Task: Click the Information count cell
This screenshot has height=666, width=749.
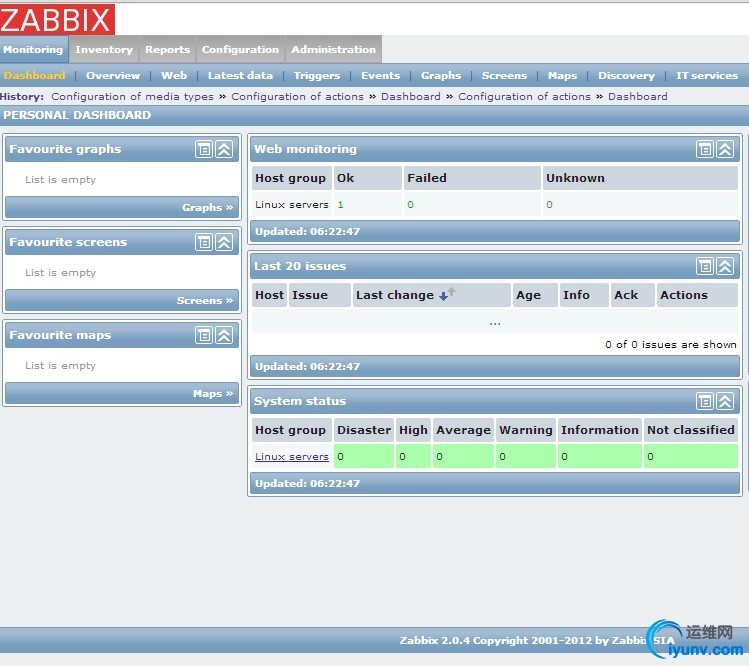Action: click(x=599, y=456)
